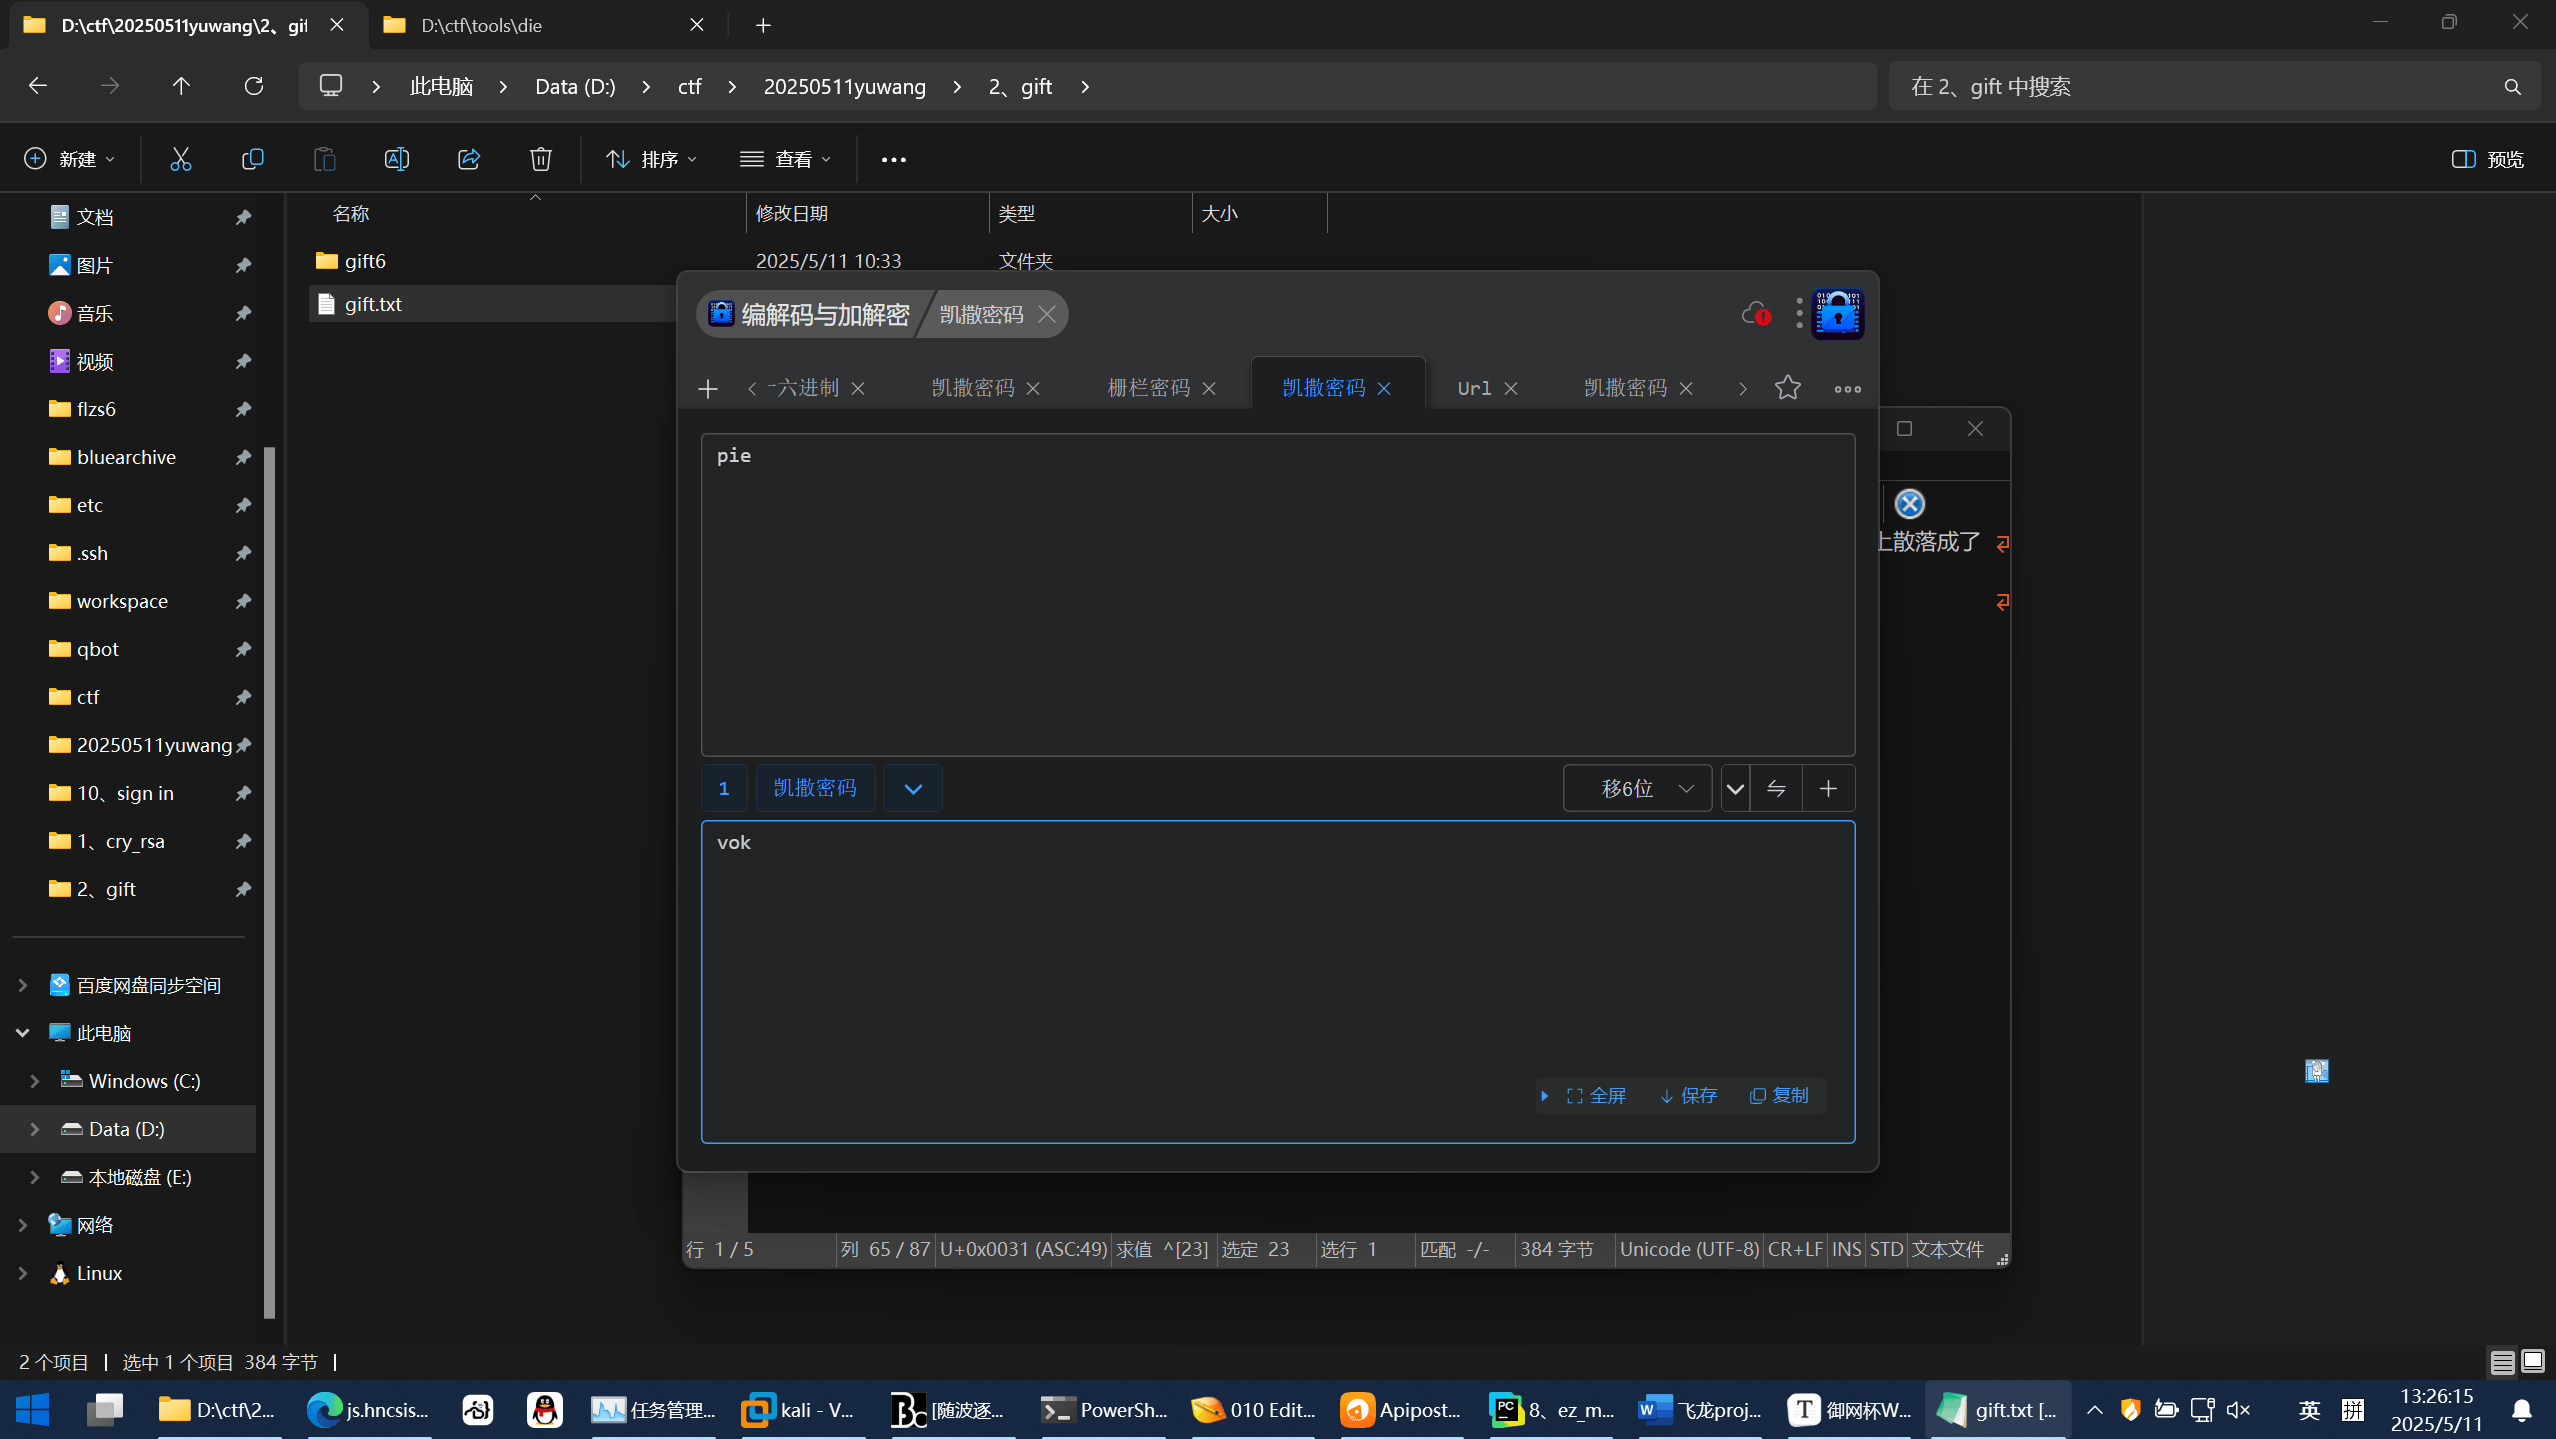Click inside the input field containing pie
This screenshot has width=2556, height=1439.
pyautogui.click(x=1277, y=594)
